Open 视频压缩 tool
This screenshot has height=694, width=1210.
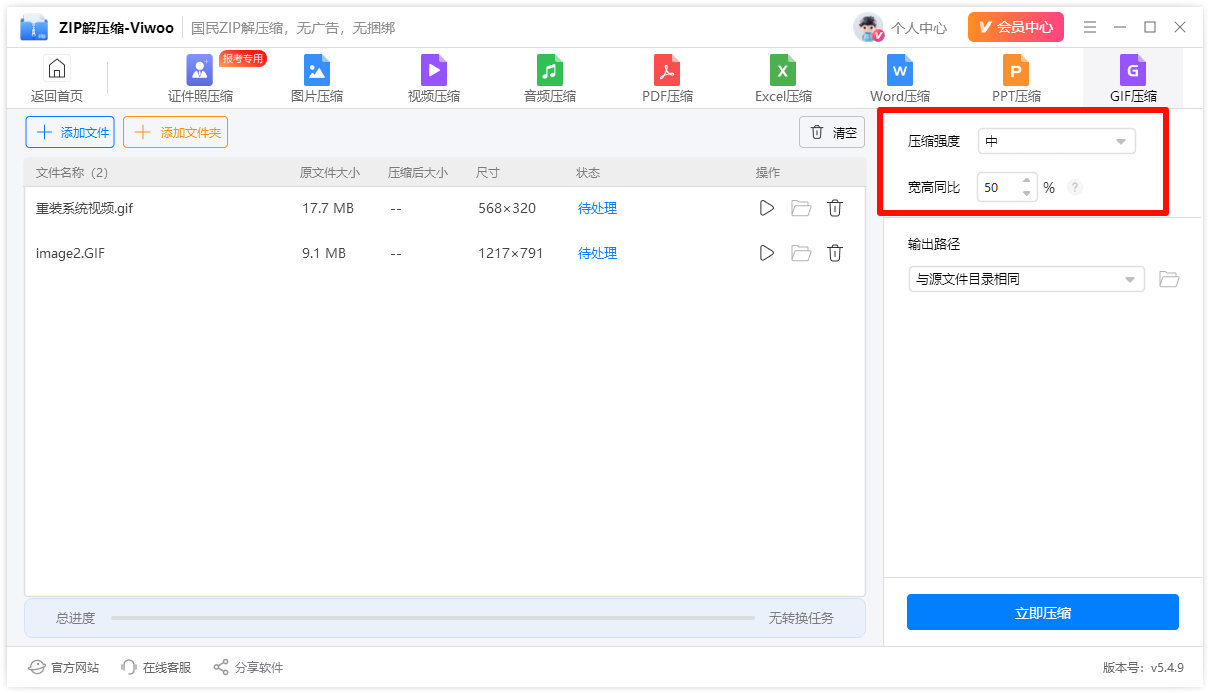434,80
